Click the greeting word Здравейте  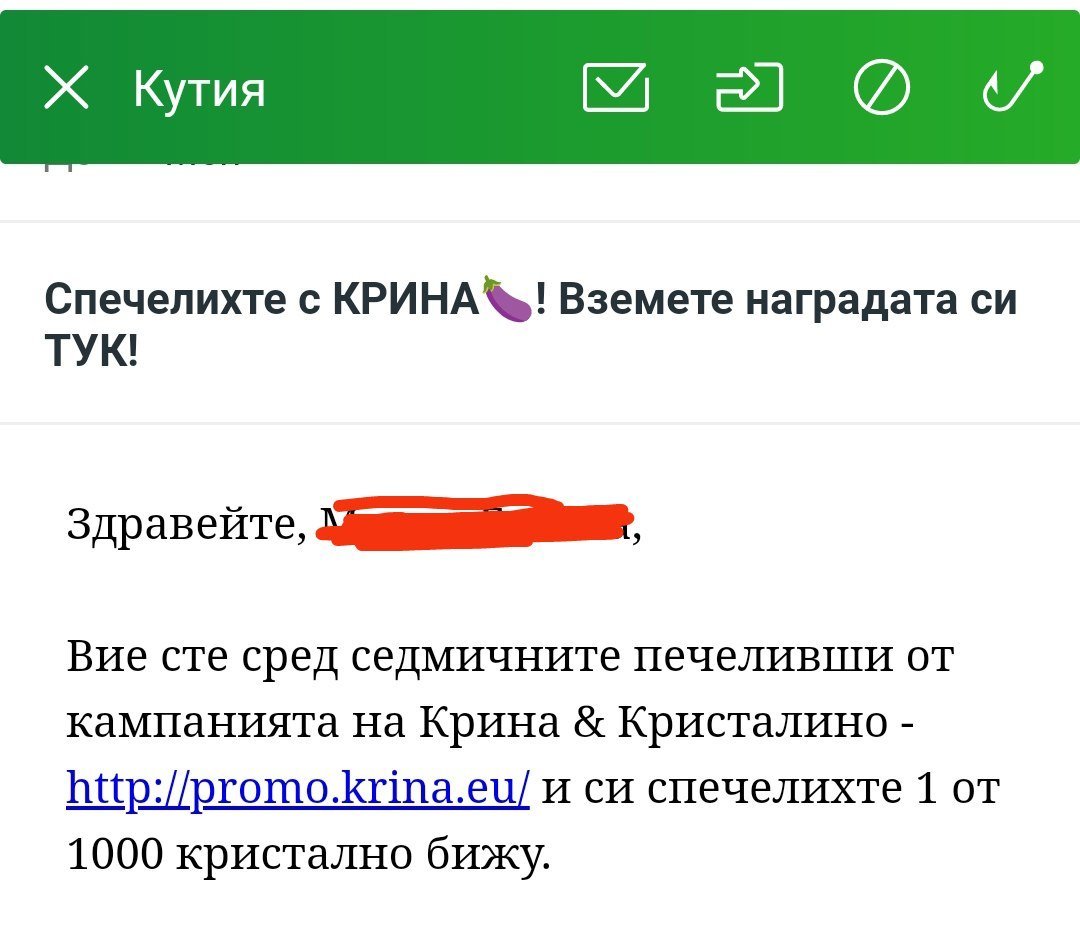(187, 523)
